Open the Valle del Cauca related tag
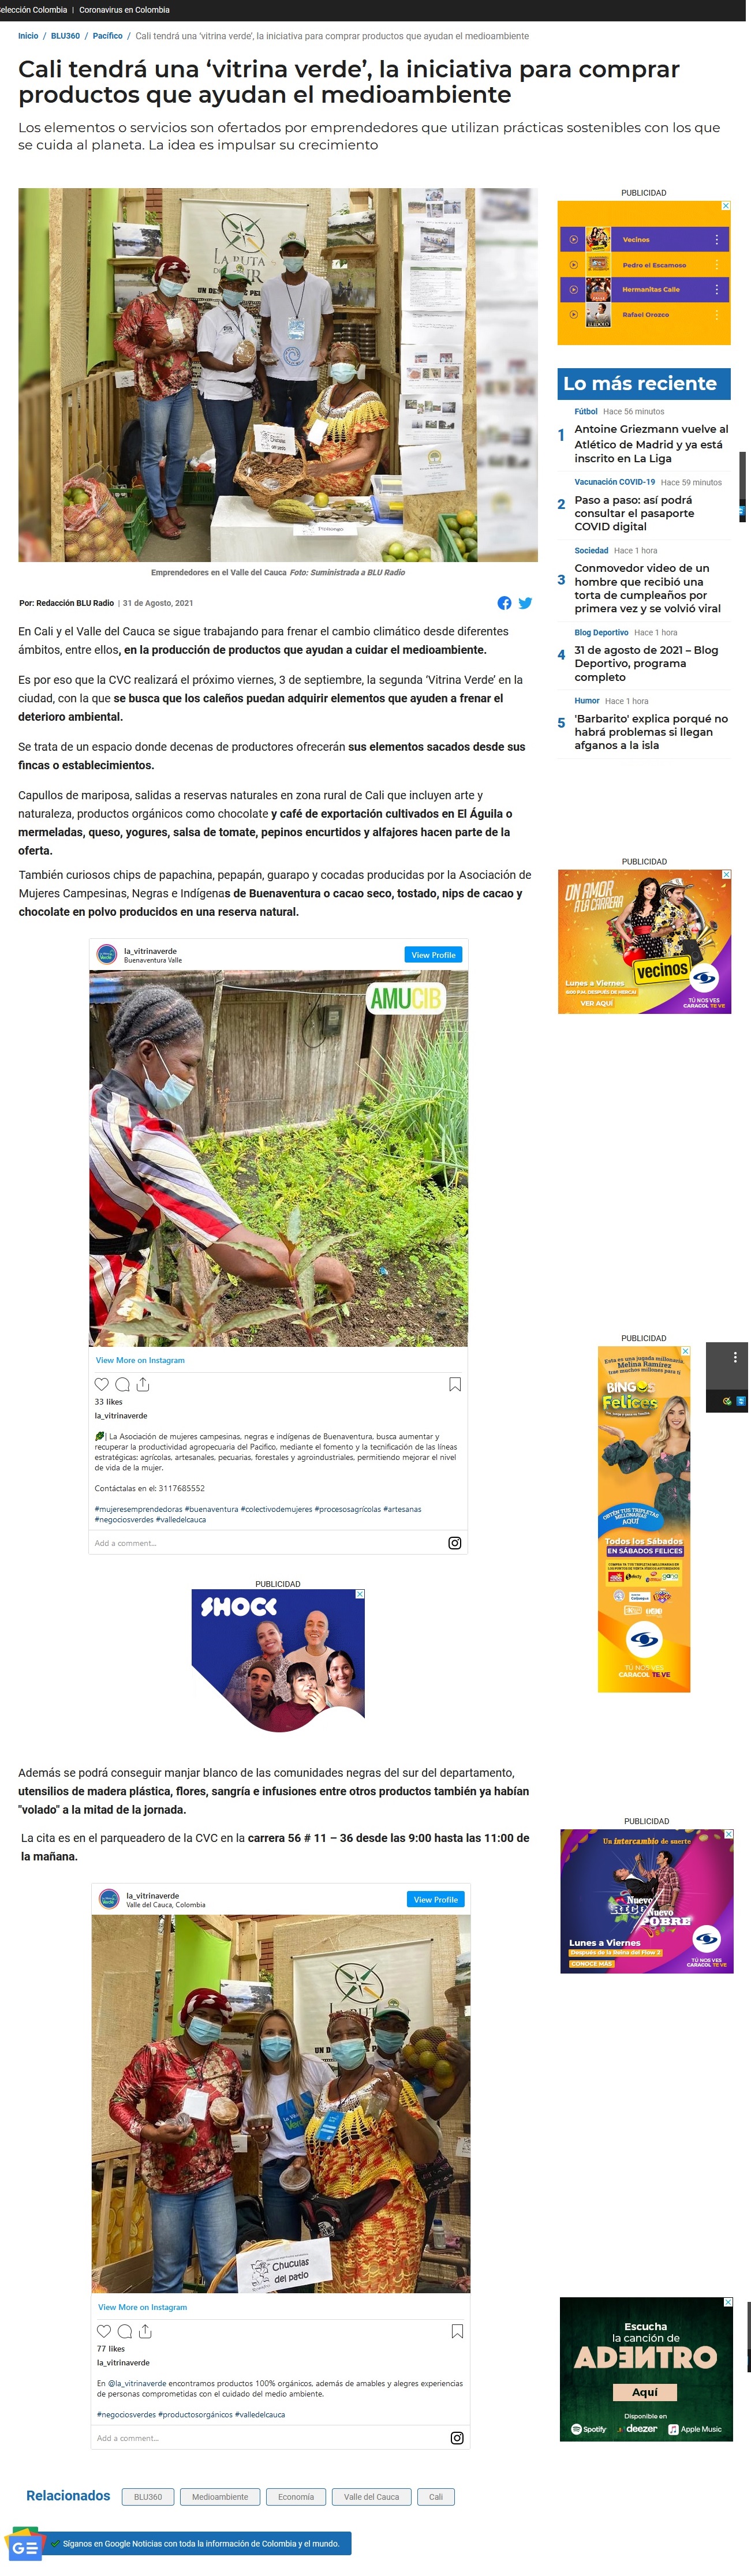This screenshot has height=2576, width=751. (x=371, y=2497)
